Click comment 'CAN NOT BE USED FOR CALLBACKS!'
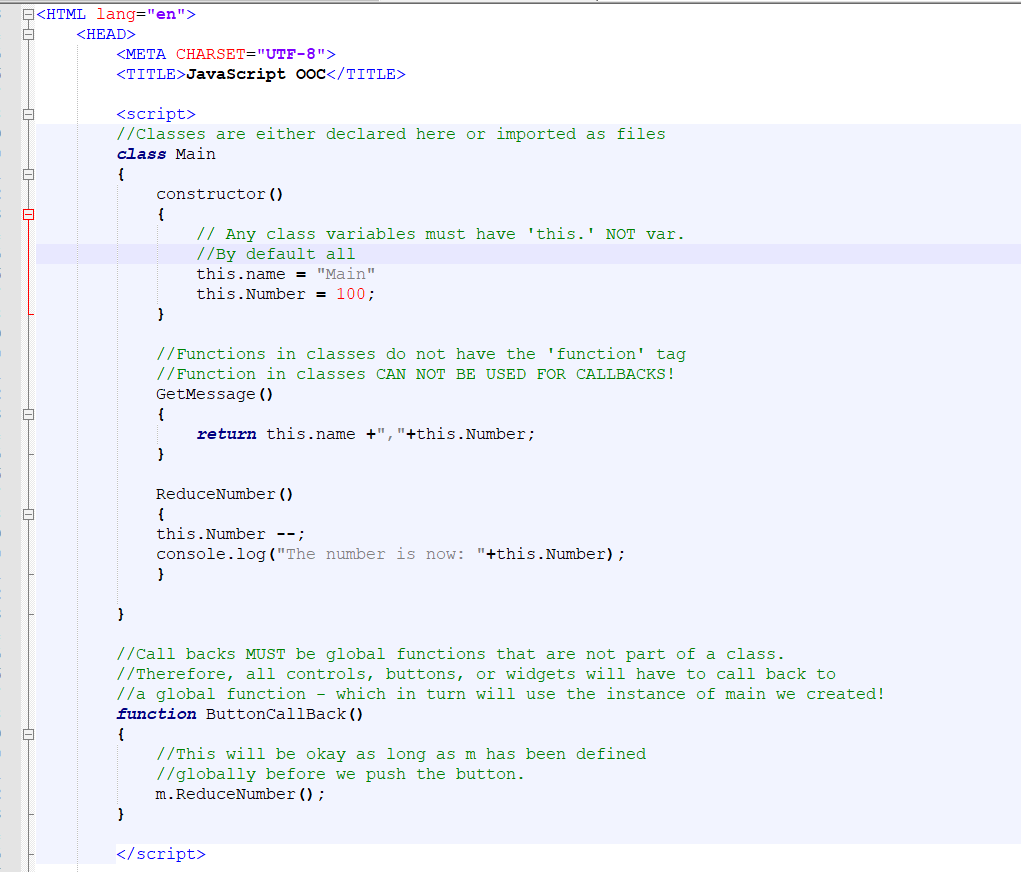 click(524, 374)
